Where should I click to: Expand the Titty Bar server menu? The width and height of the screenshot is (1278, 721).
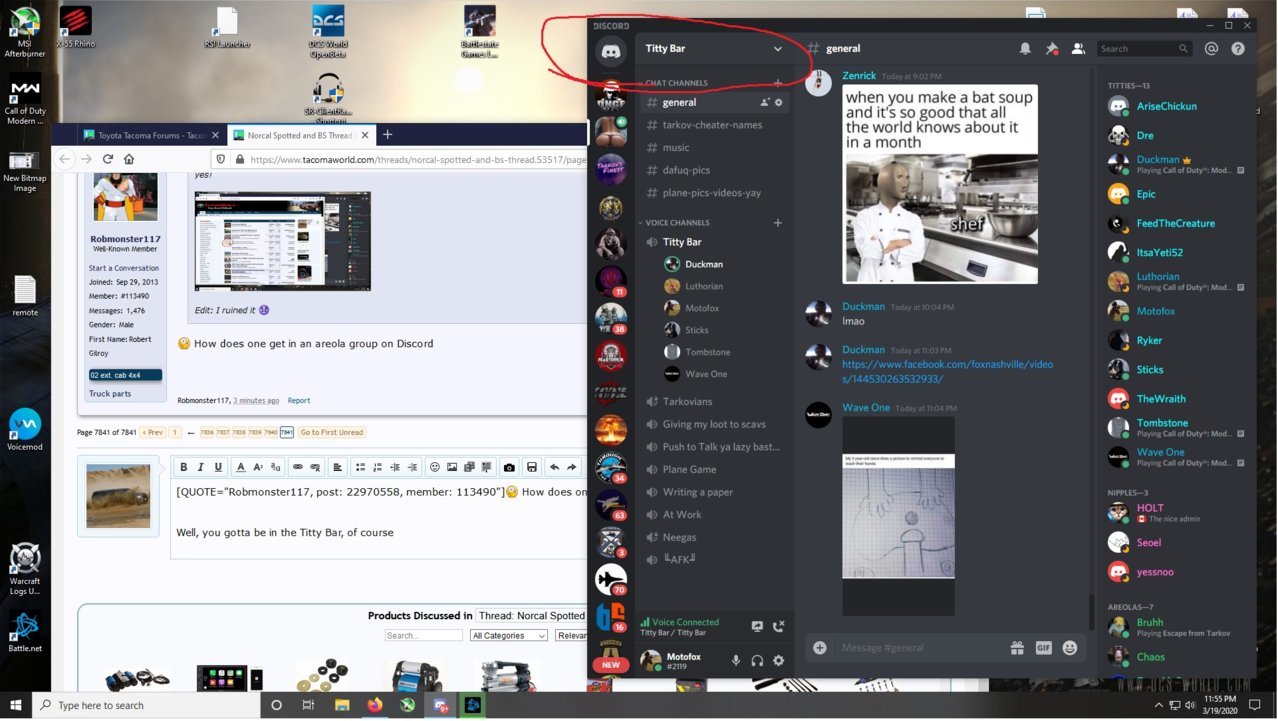pyautogui.click(x=778, y=48)
